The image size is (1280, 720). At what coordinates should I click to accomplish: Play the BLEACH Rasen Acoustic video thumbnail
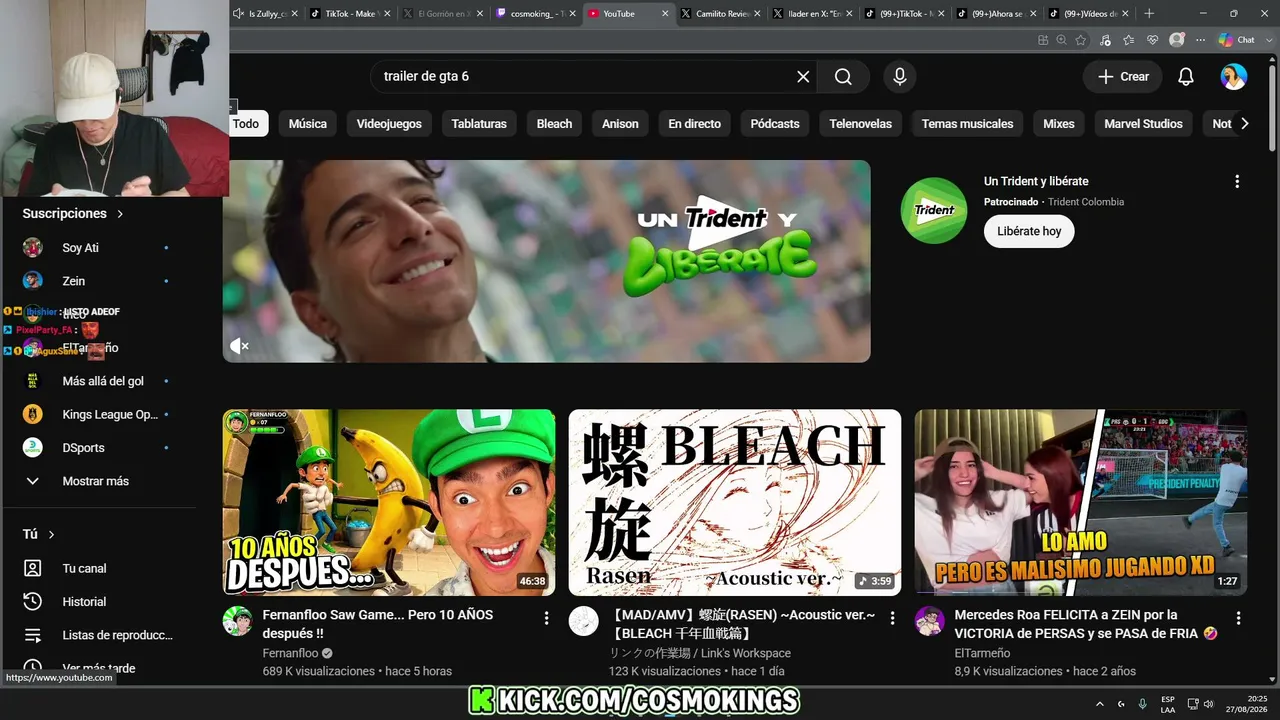coord(735,502)
